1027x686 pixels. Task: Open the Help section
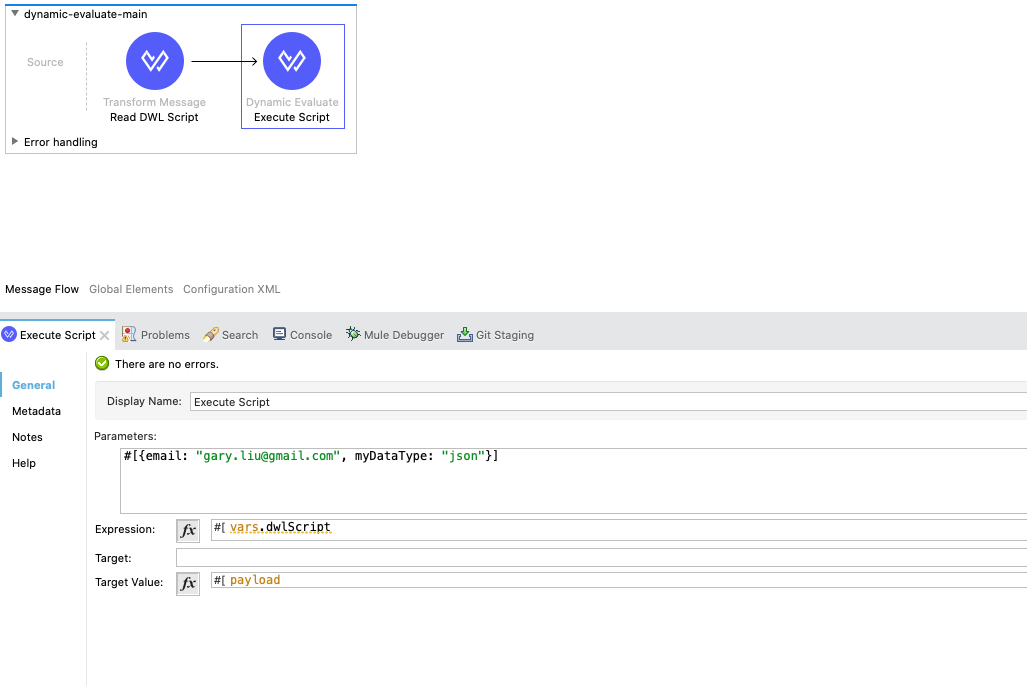point(24,463)
